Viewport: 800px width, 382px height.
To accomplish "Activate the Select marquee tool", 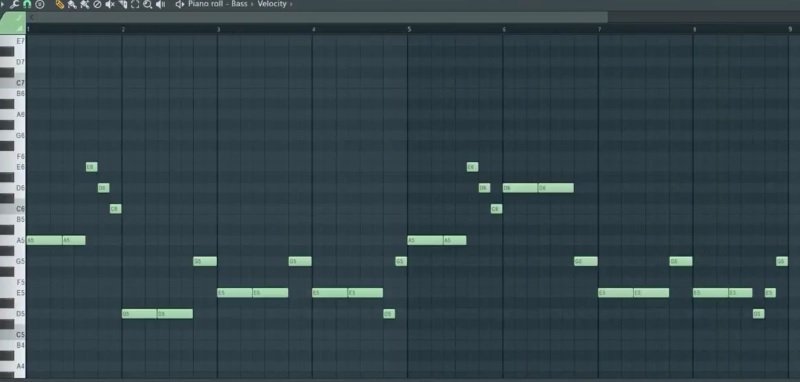I will coord(135,5).
